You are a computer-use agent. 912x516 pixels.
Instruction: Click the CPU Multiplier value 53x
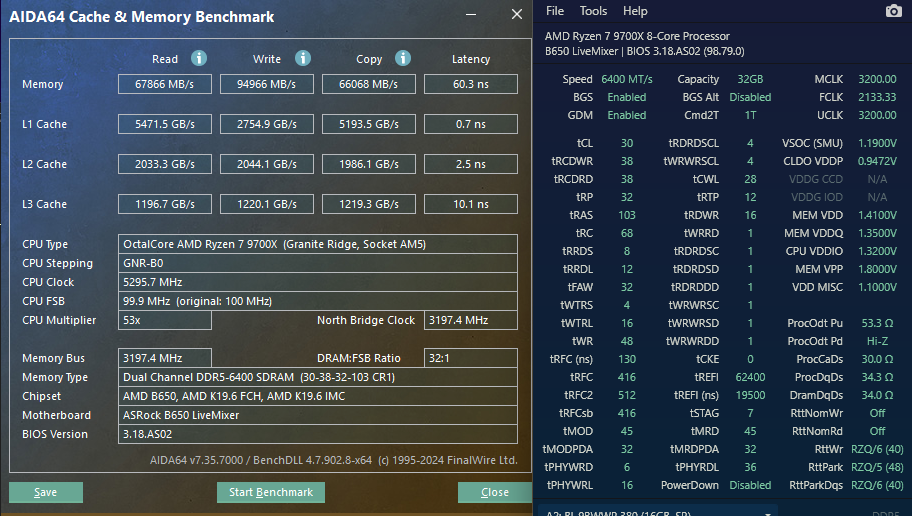(165, 320)
